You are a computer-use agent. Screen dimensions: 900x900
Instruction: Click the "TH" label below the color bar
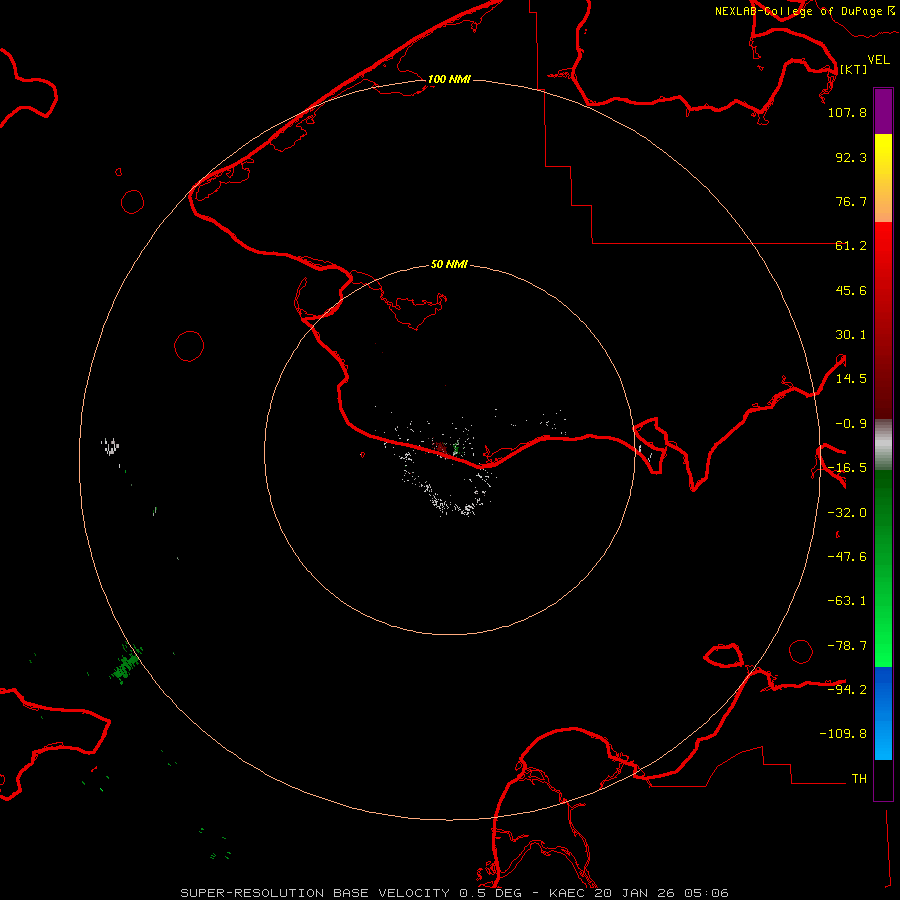pos(858,778)
